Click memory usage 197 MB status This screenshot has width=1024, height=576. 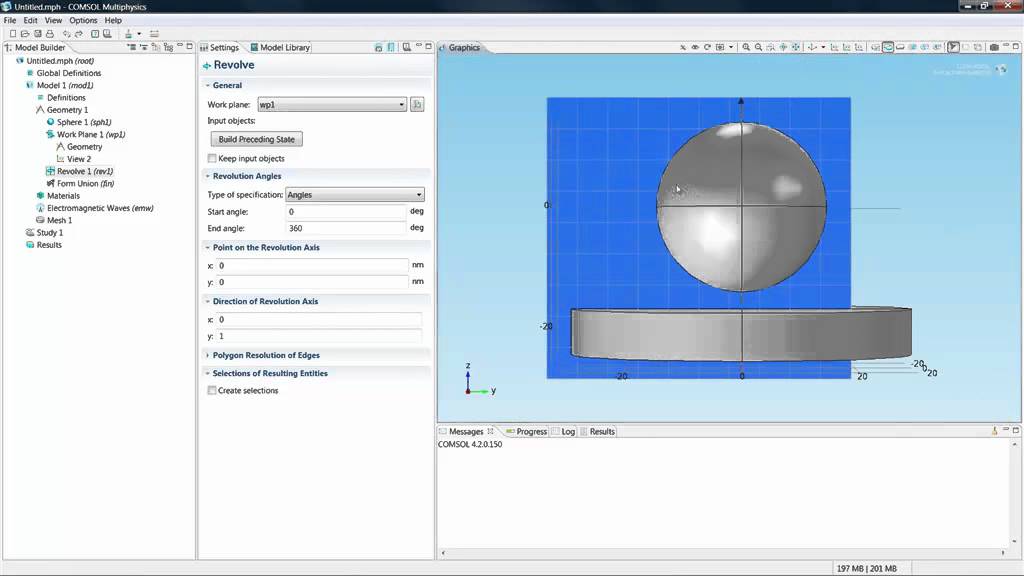[x=866, y=569]
